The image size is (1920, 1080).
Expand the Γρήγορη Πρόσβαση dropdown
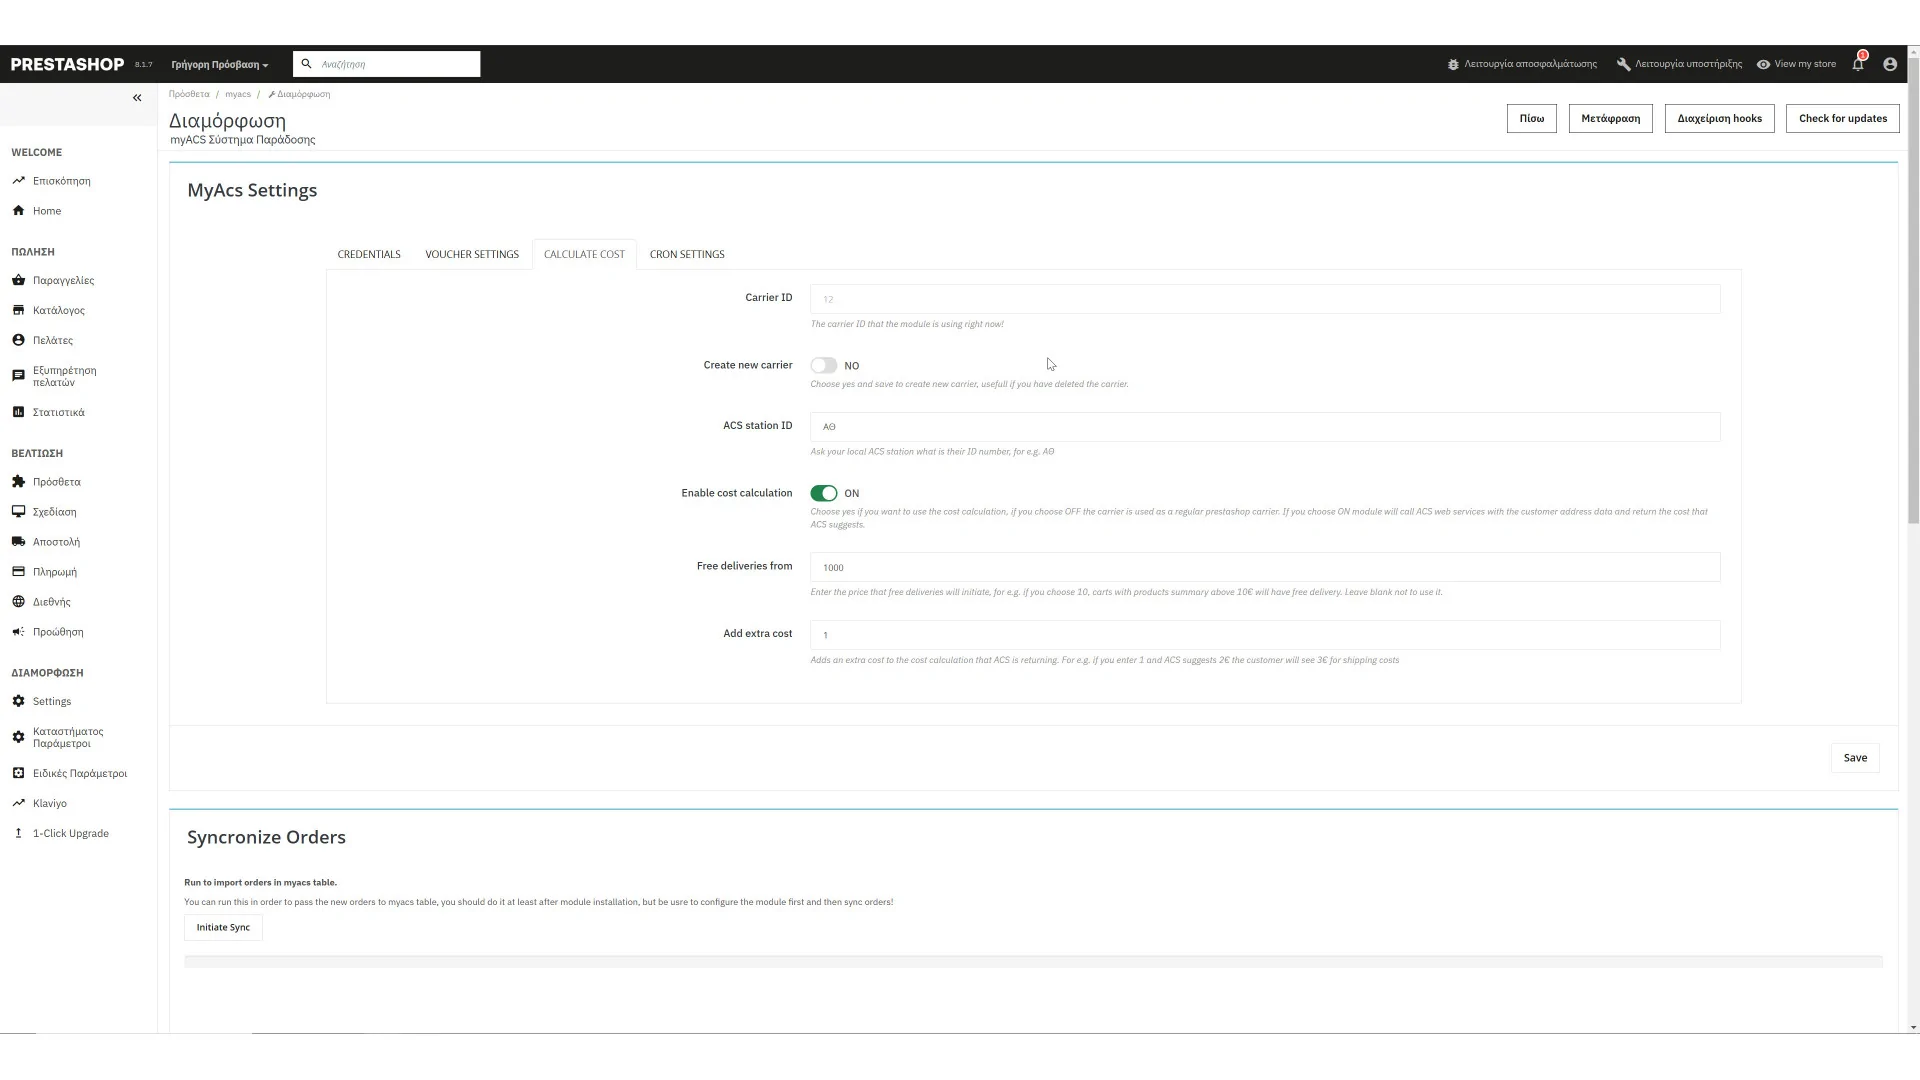coord(220,65)
